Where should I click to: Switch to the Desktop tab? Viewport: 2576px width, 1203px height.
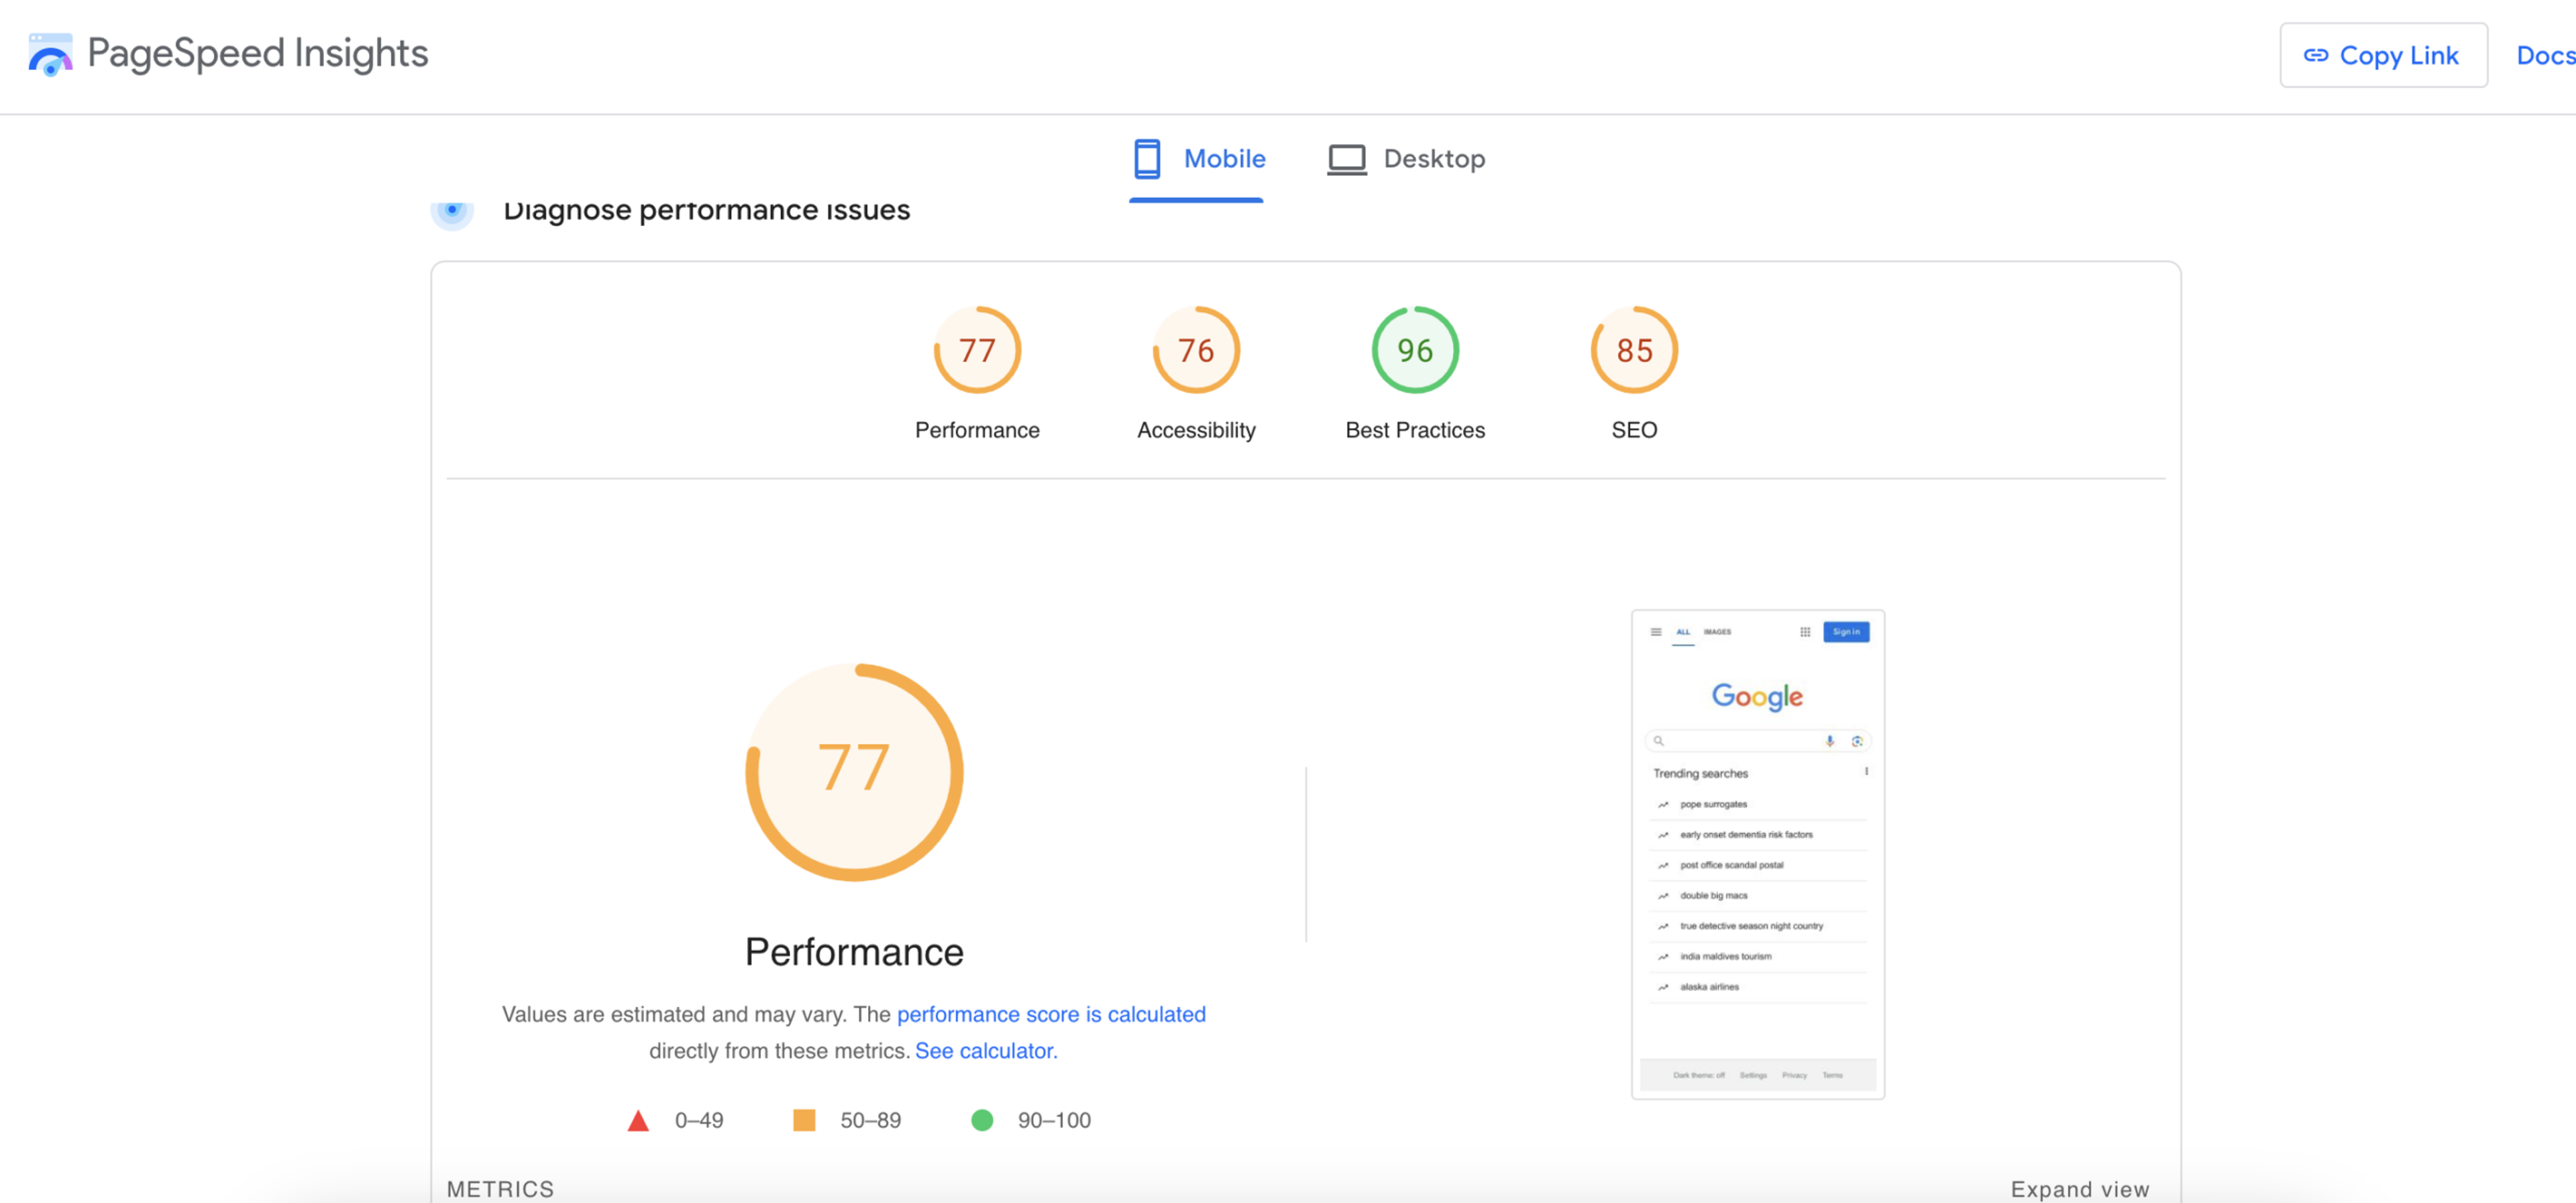(x=1406, y=159)
